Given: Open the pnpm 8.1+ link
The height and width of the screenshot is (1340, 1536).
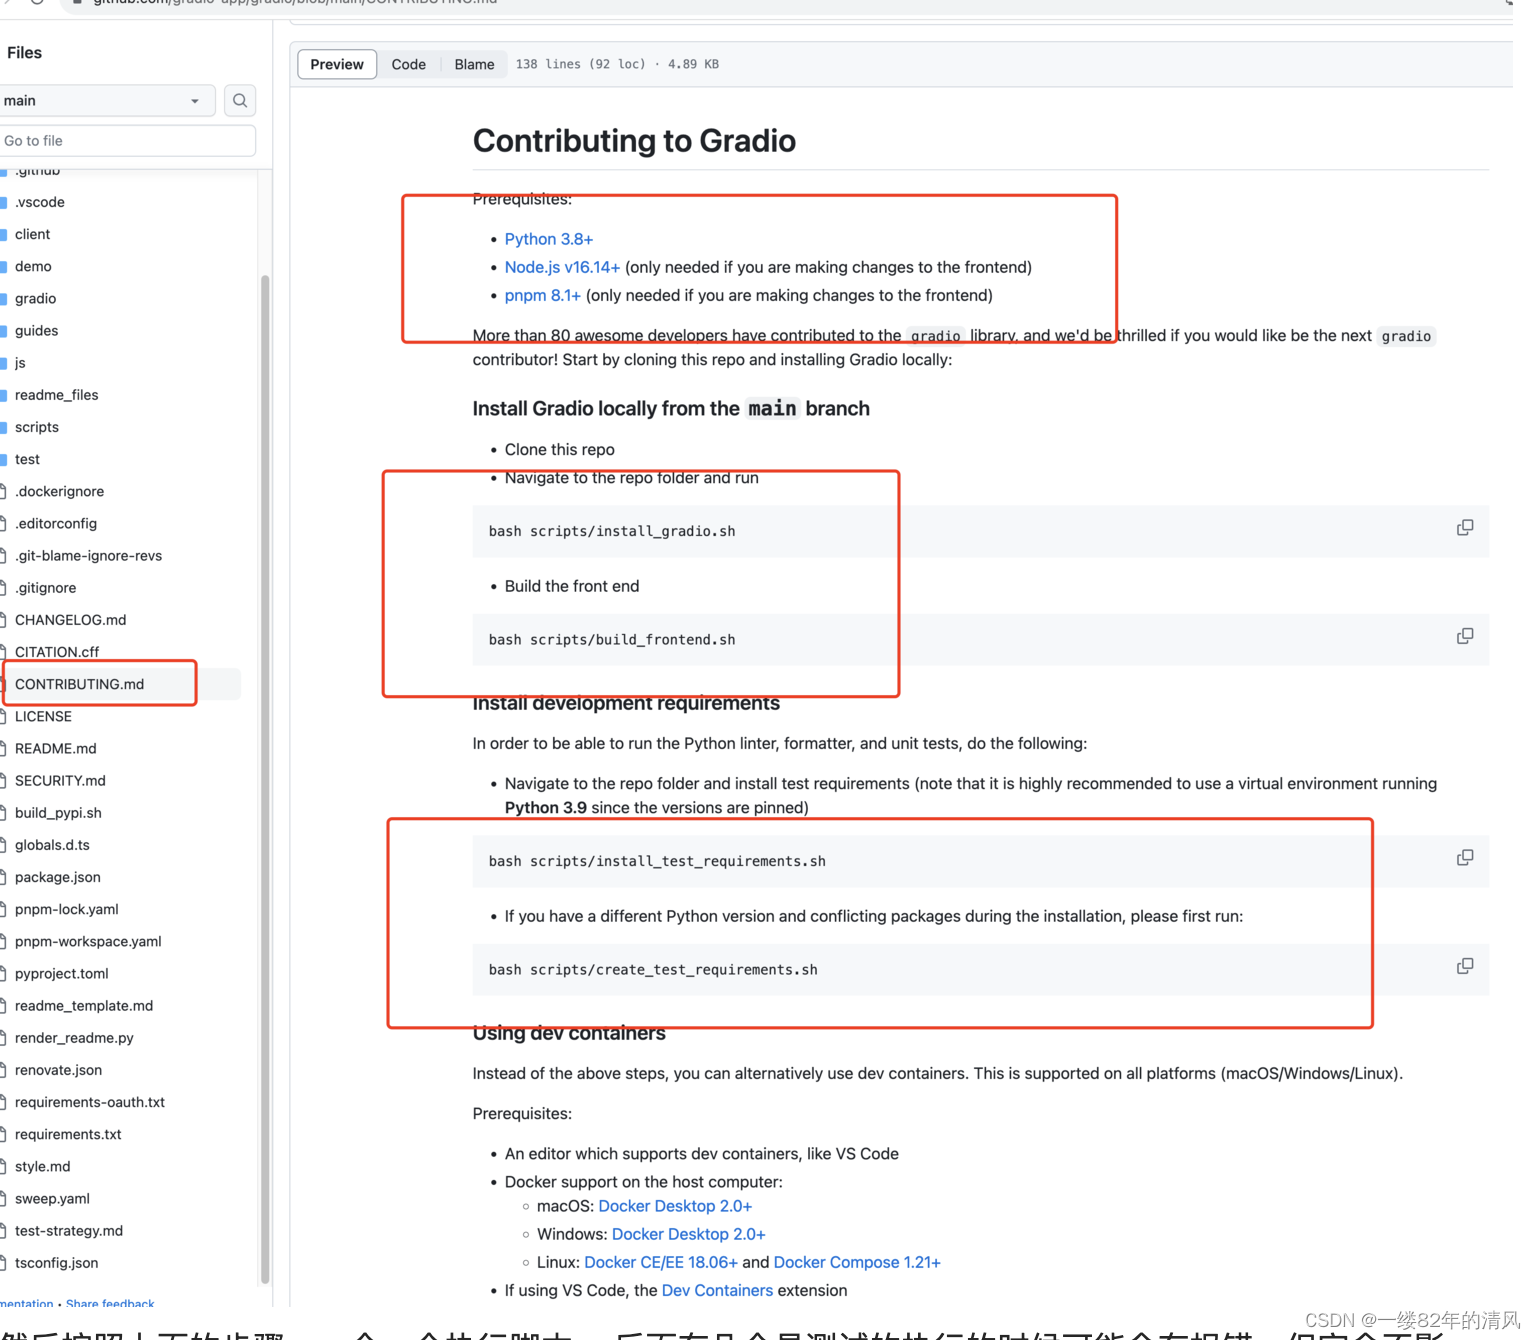Looking at the screenshot, I should [x=542, y=295].
